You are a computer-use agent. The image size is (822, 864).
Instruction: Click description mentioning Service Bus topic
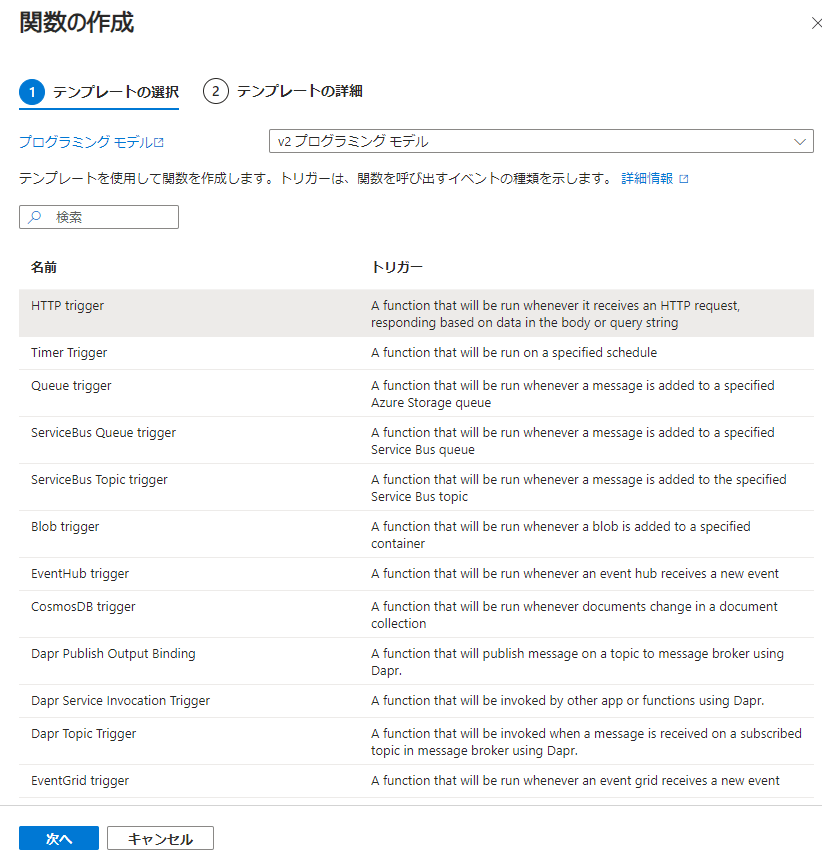click(x=578, y=488)
